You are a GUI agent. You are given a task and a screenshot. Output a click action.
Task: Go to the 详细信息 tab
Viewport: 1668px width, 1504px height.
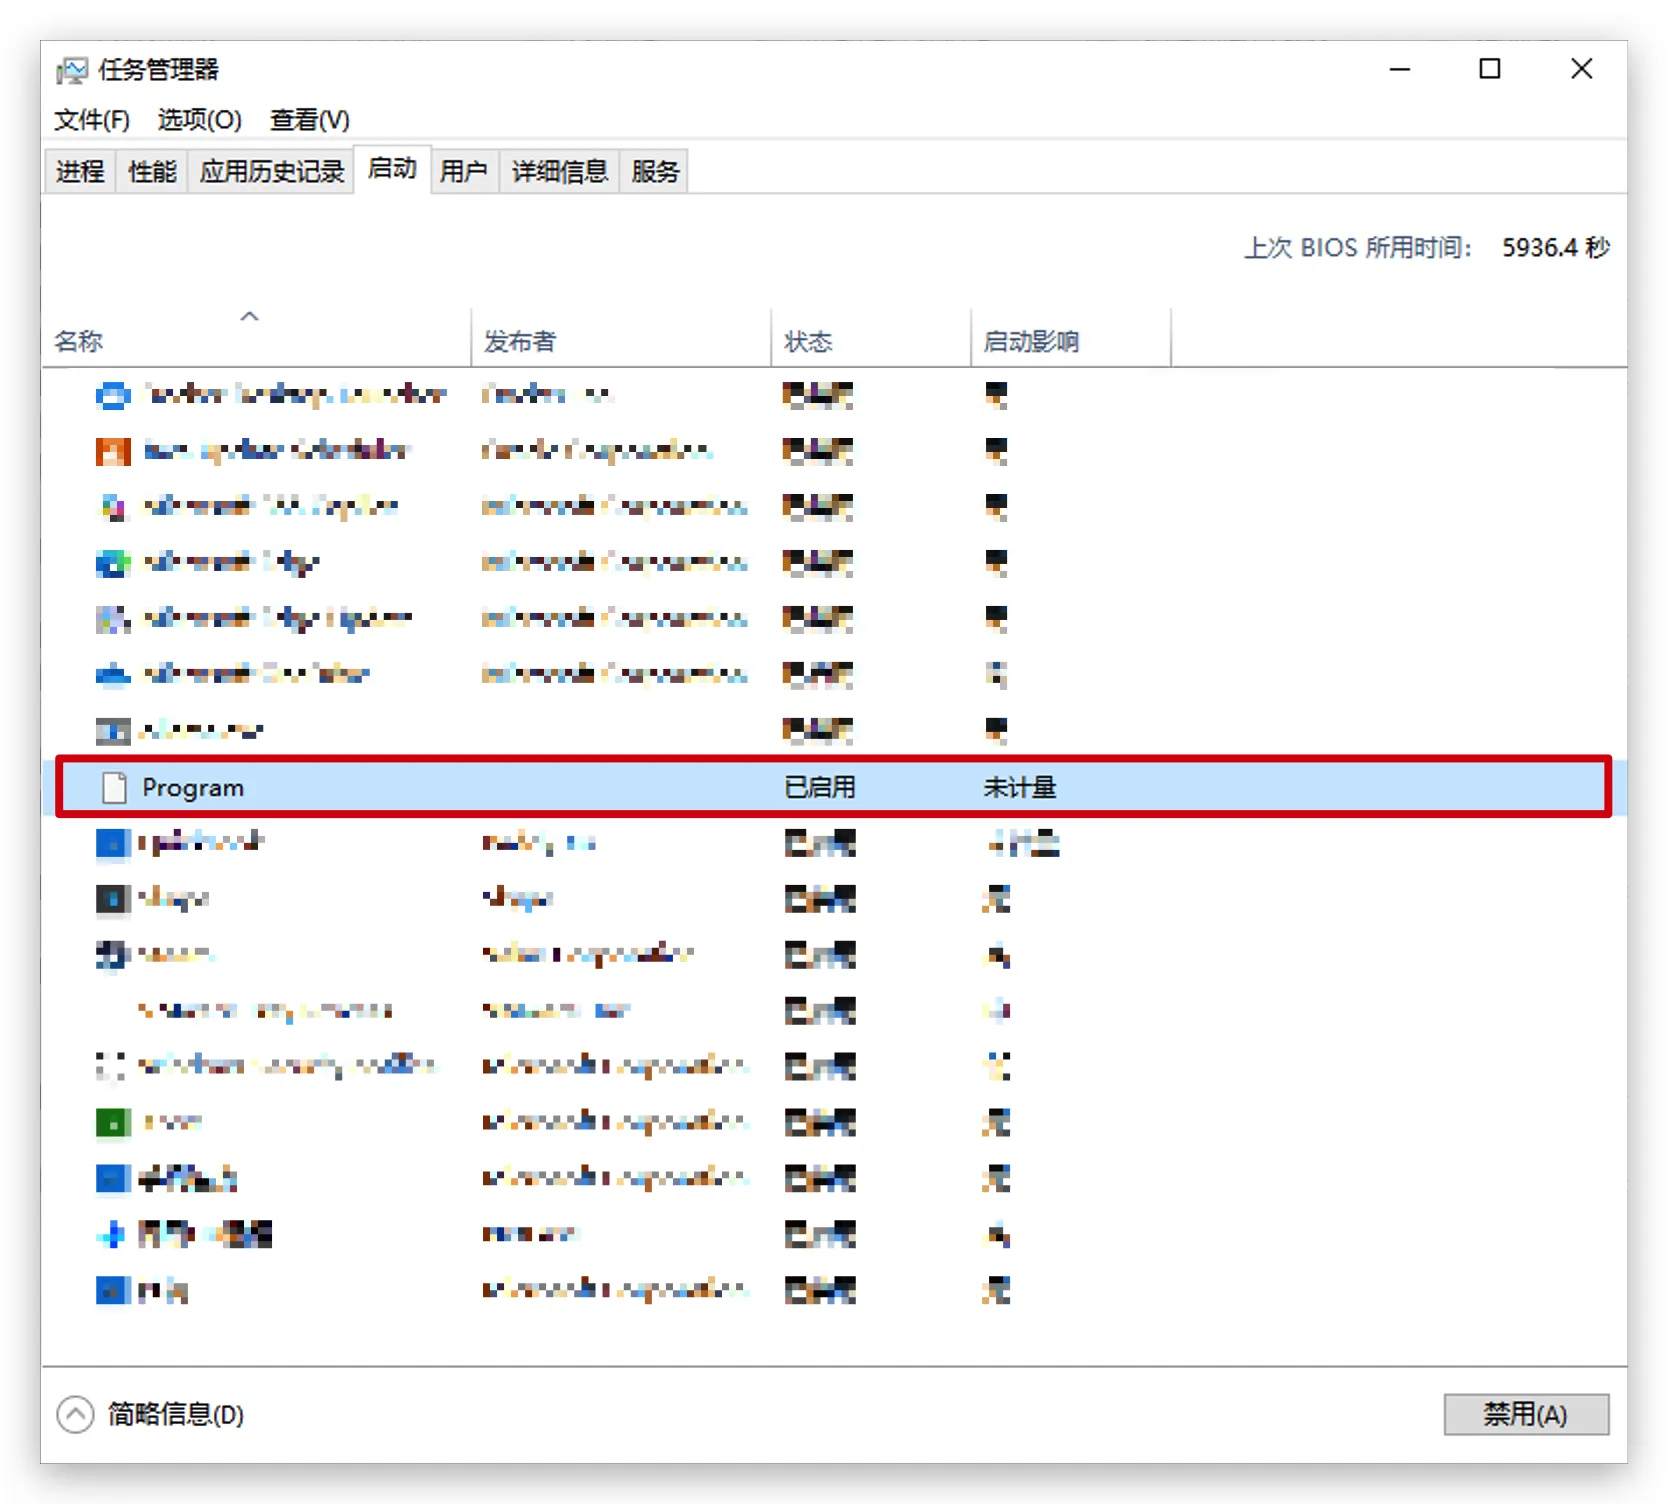tap(559, 172)
